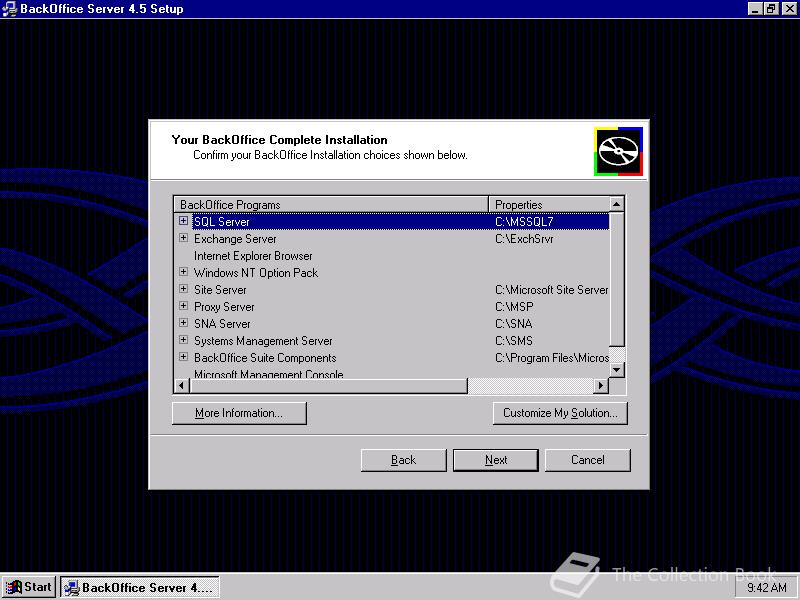This screenshot has width=800, height=600.
Task: Click the 9:42 AM taskbar clock
Action: [x=767, y=588]
